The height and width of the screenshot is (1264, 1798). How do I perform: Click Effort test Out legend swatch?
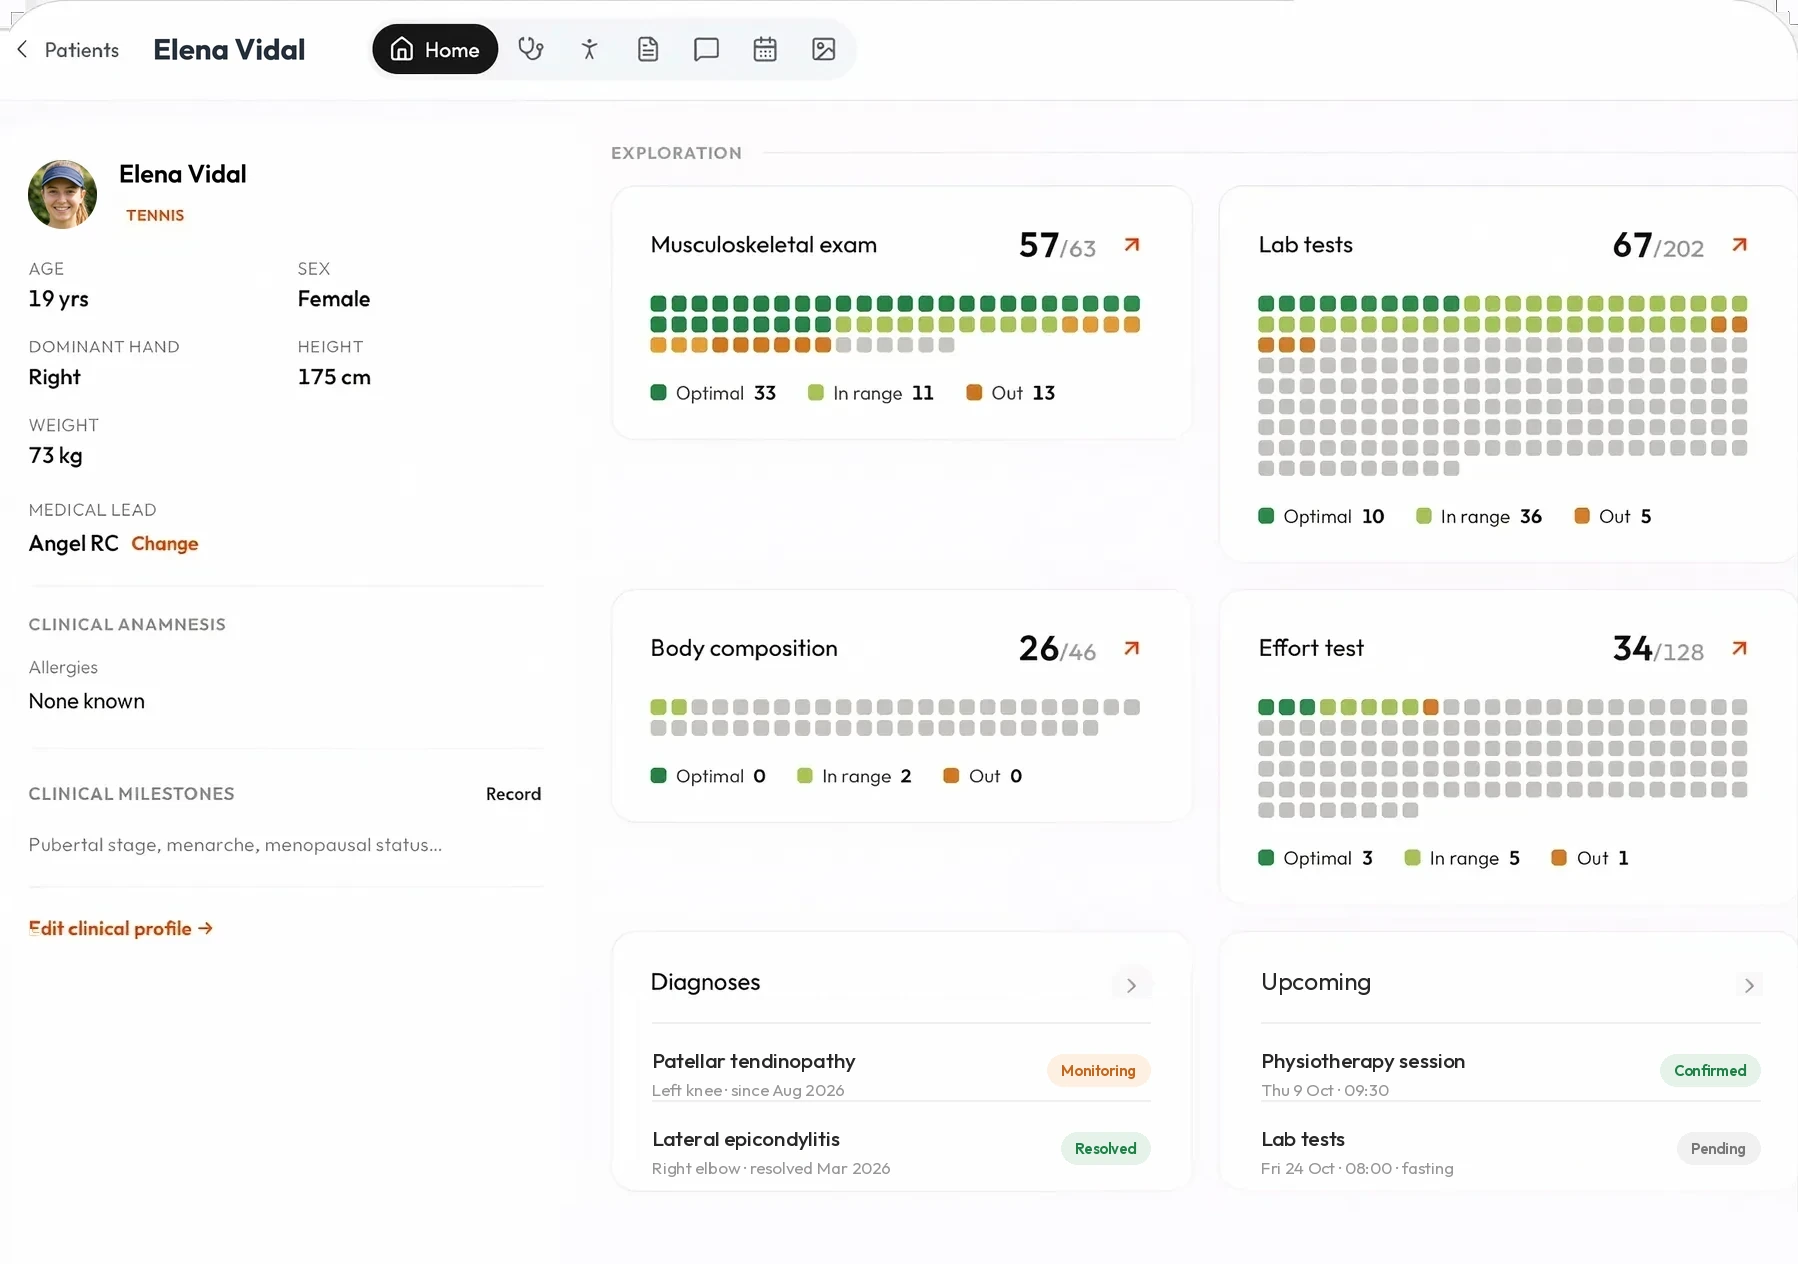click(1558, 858)
